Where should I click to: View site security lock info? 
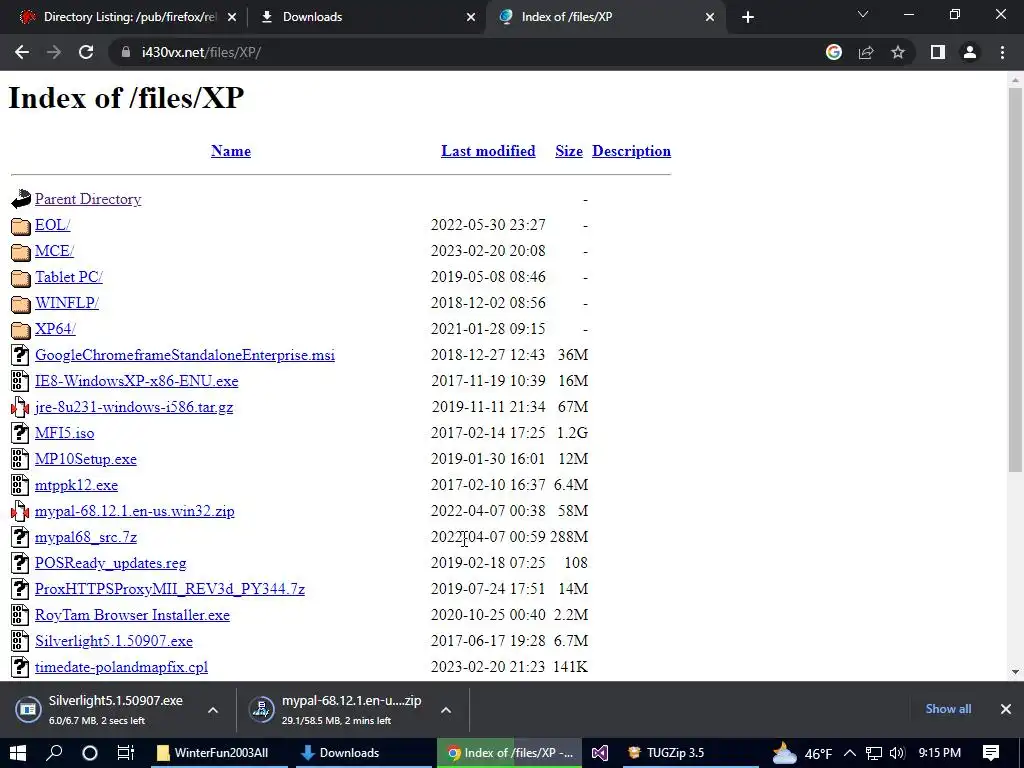[125, 52]
